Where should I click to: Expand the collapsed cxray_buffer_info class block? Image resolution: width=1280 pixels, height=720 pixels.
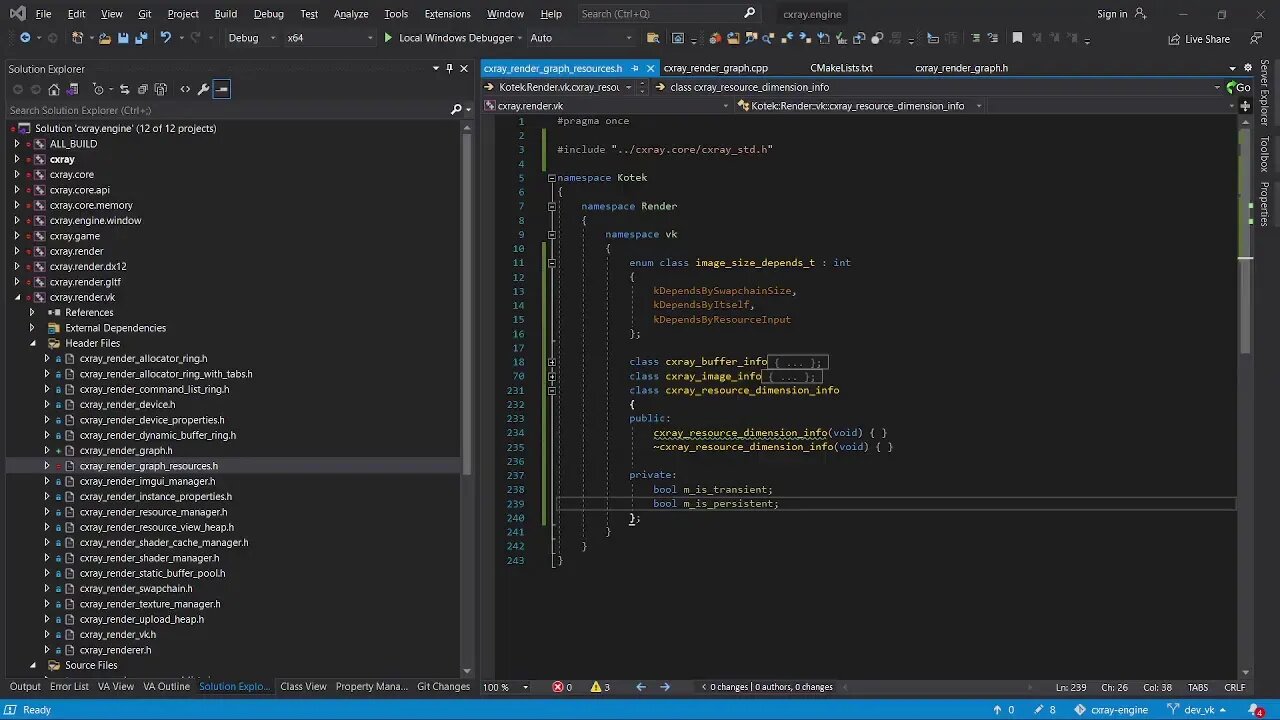tap(551, 362)
